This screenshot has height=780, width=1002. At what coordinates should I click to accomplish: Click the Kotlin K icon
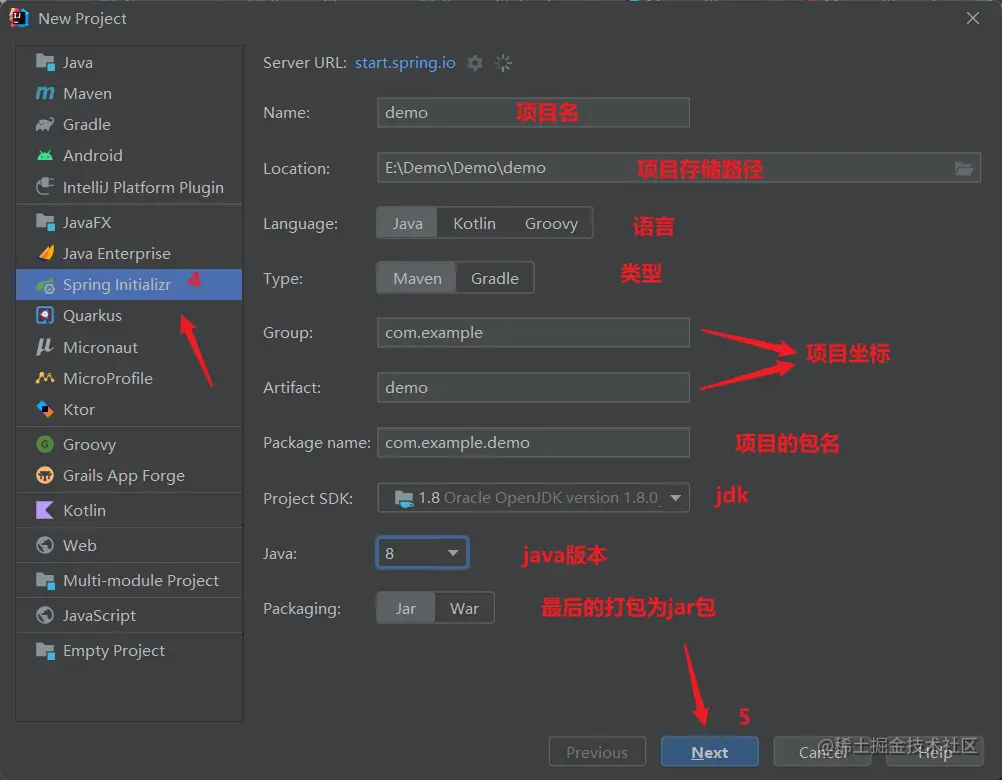pos(45,510)
